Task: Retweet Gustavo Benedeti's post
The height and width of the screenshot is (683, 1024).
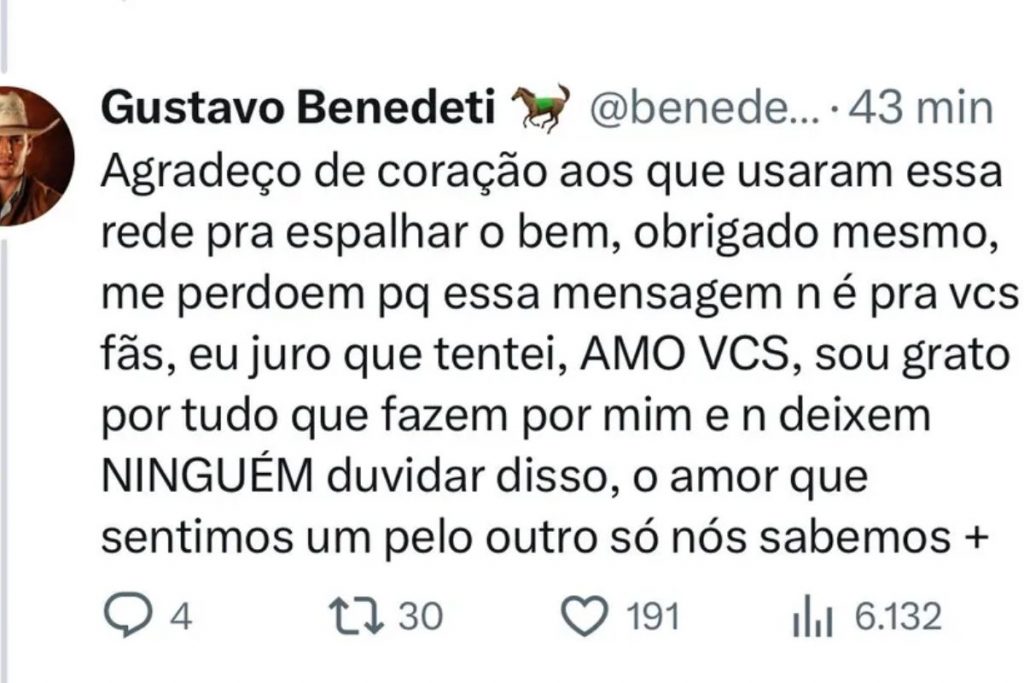Action: pos(357,617)
